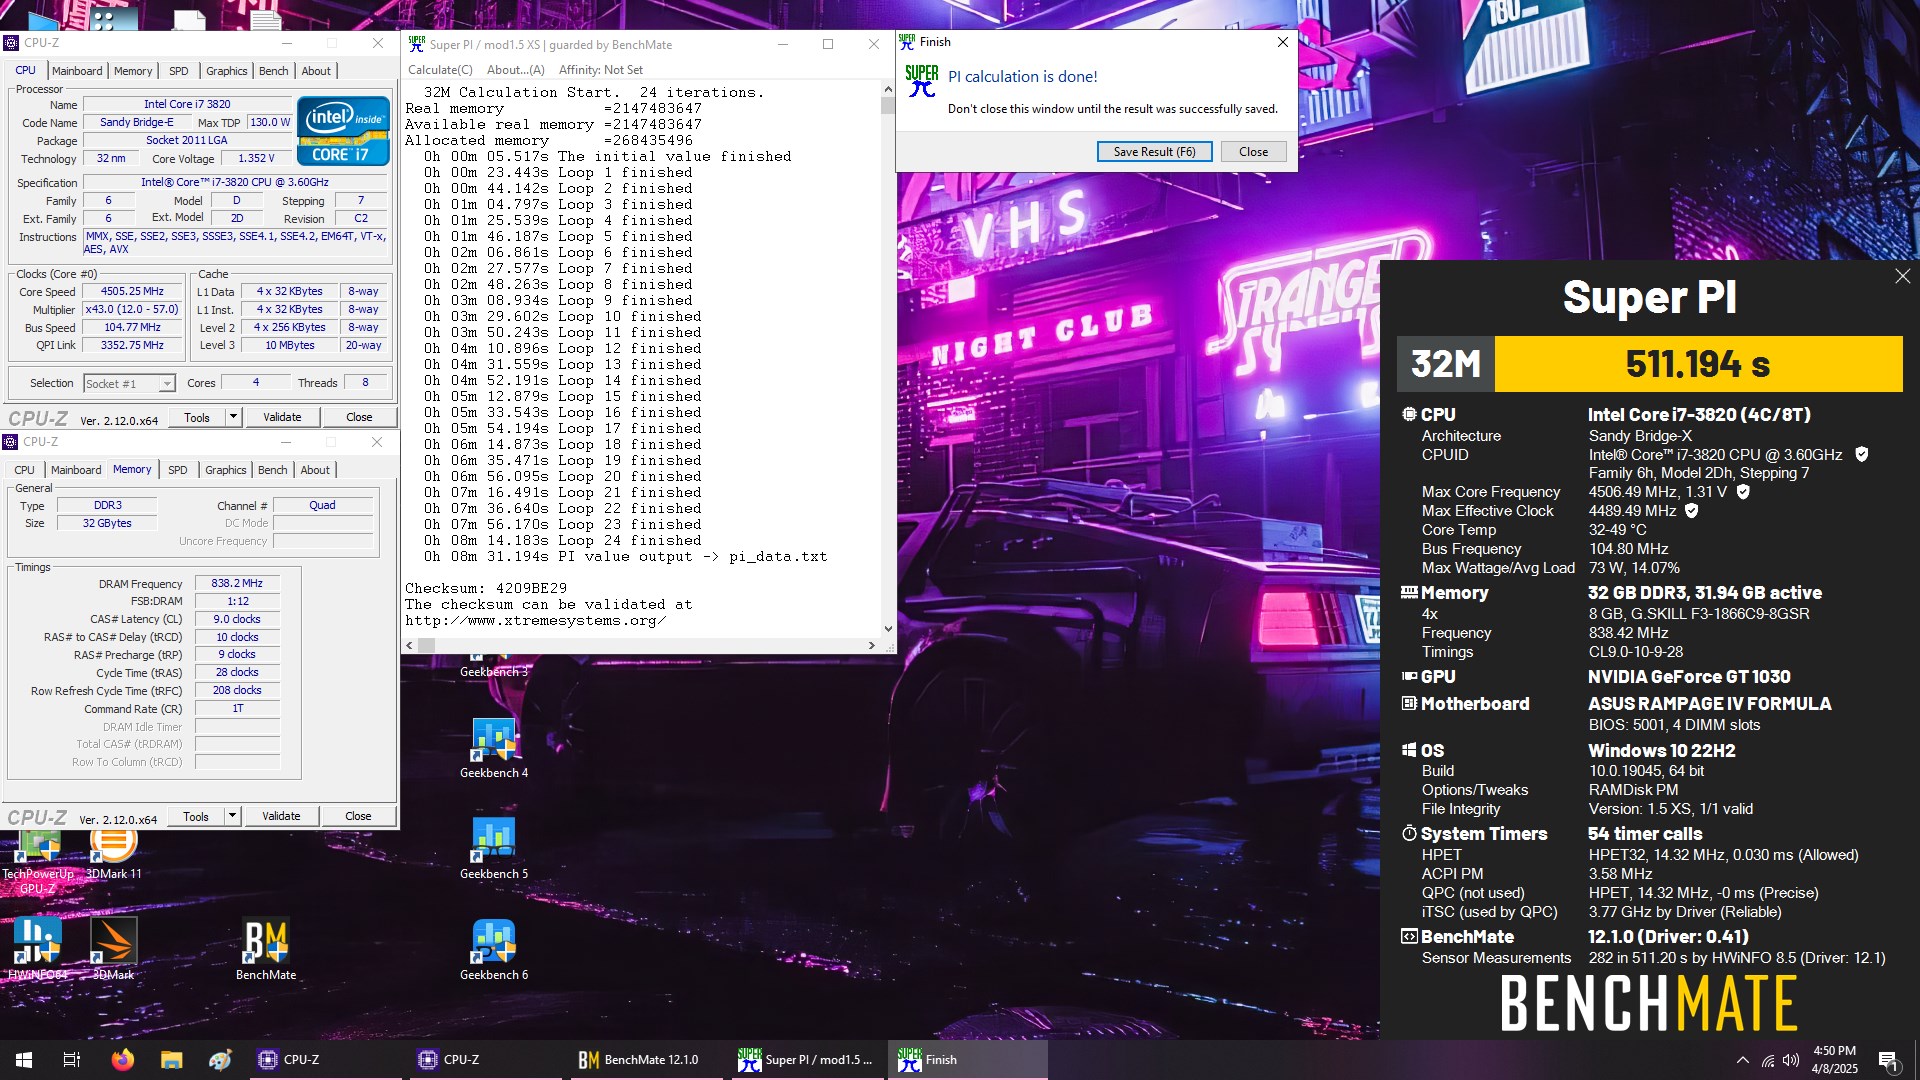This screenshot has width=1920, height=1080.
Task: Close the BenchMate Super PI result overlay
Action: click(1902, 276)
